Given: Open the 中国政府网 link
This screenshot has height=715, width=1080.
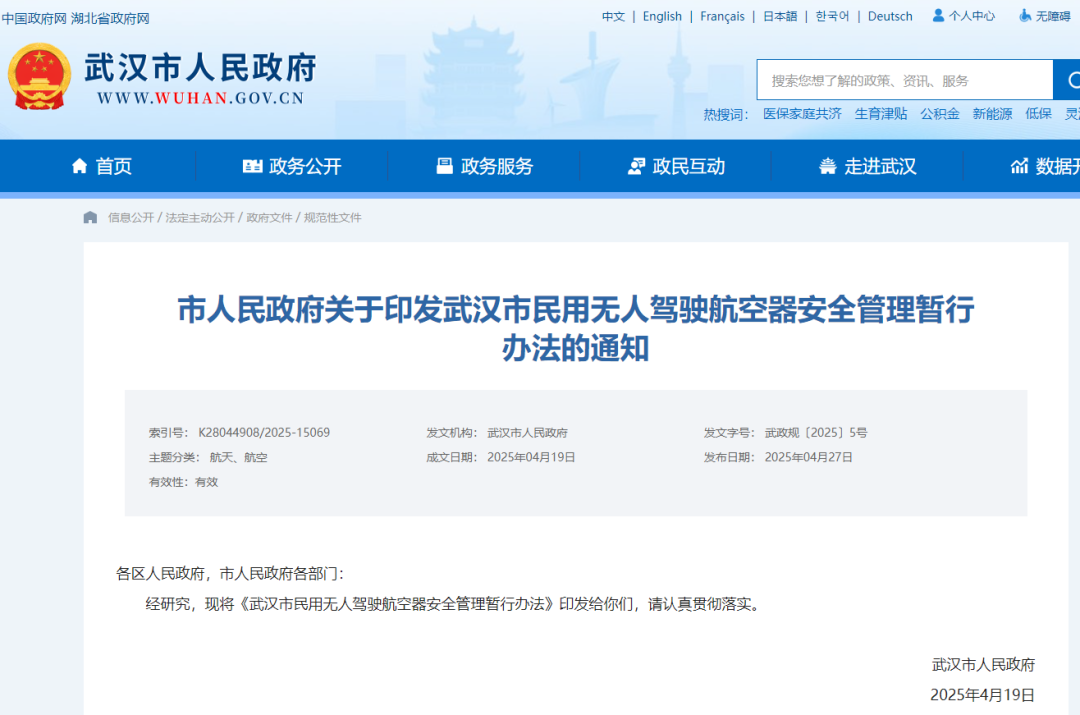Looking at the screenshot, I should [34, 19].
